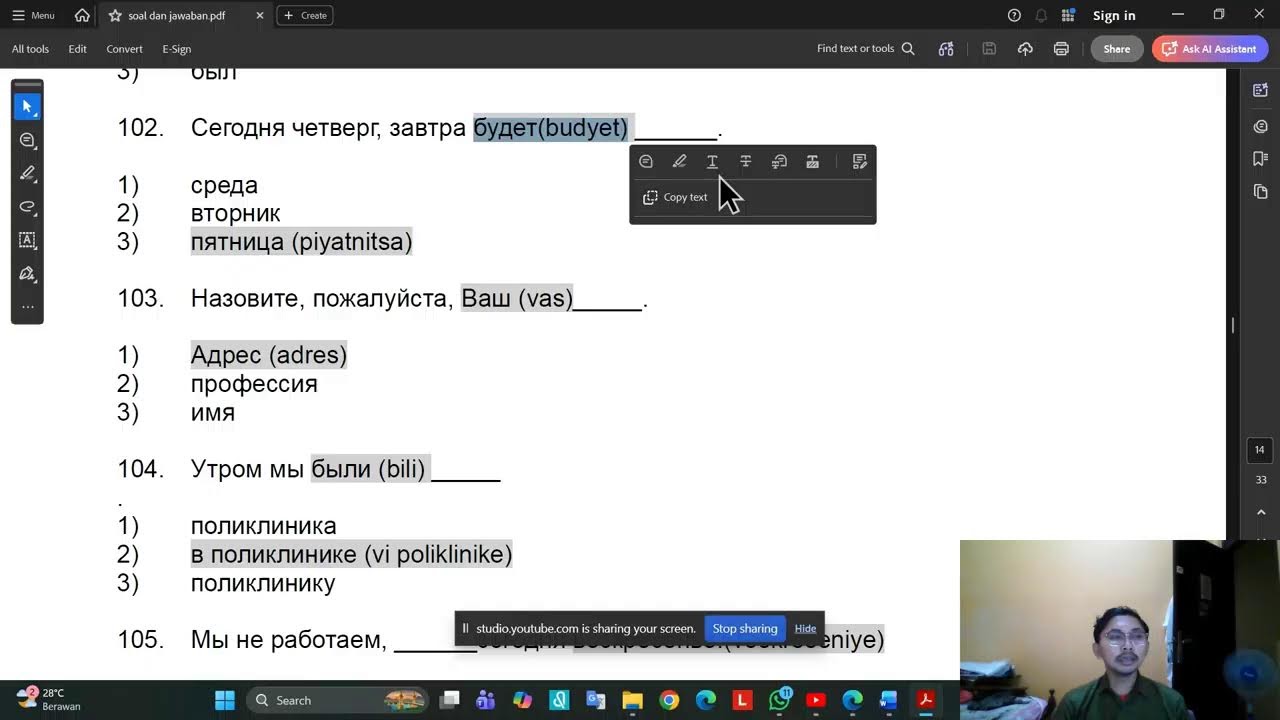Image resolution: width=1280 pixels, height=720 pixels.
Task: Click Find text or tools search
Action: click(x=866, y=48)
